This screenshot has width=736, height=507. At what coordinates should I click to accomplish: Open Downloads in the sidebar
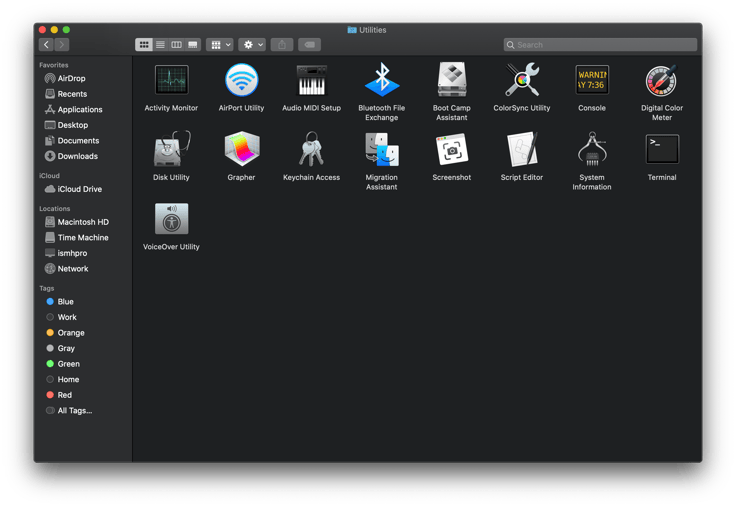[71, 156]
